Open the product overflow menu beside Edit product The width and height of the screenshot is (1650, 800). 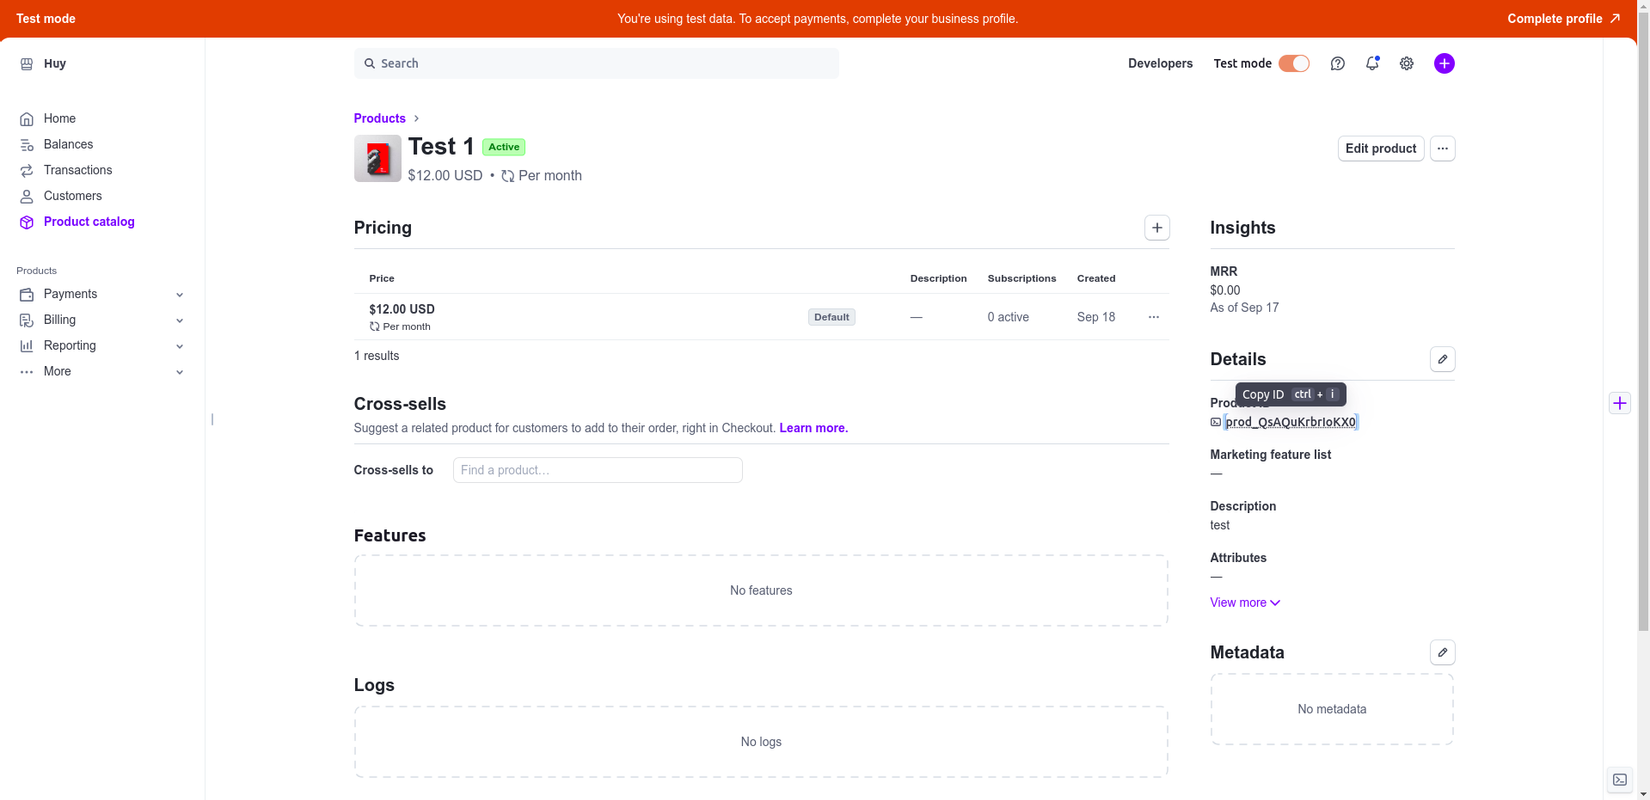coord(1442,149)
